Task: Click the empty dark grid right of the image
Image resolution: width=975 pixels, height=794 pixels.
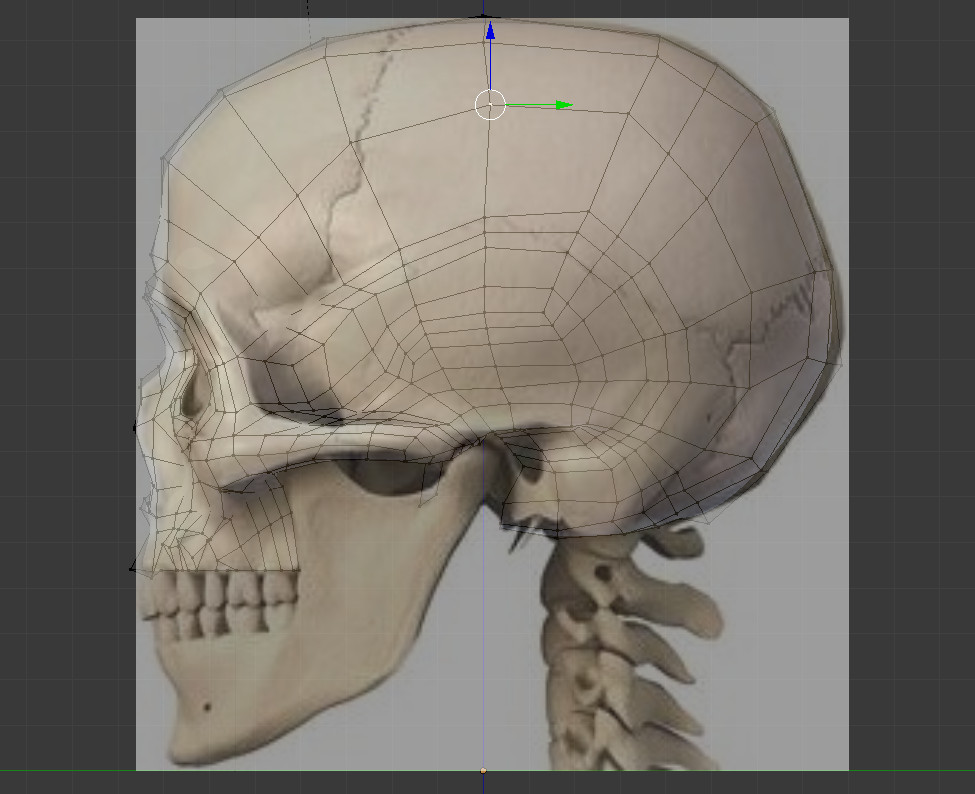Action: pos(910,400)
